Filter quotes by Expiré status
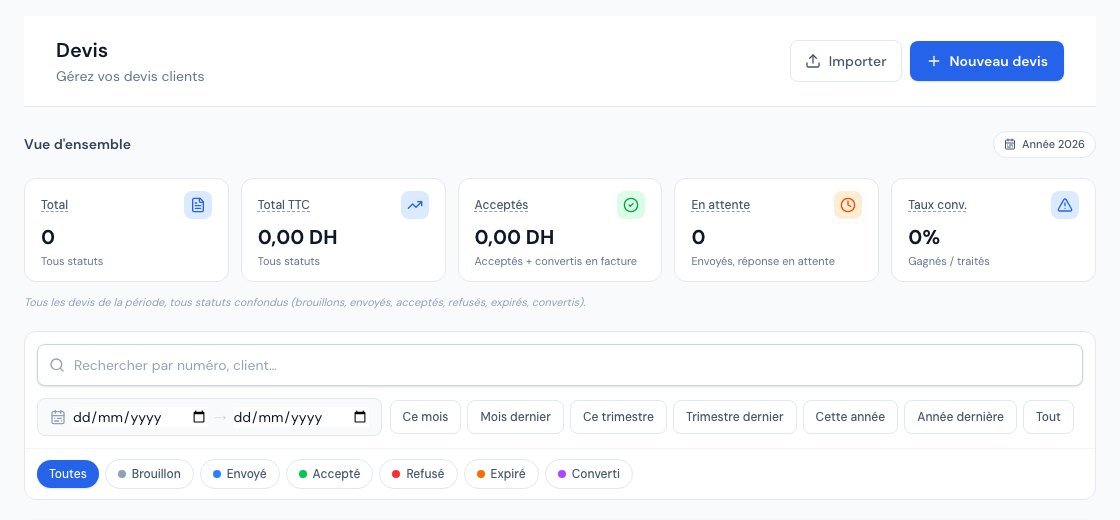The image size is (1120, 520). coord(501,474)
